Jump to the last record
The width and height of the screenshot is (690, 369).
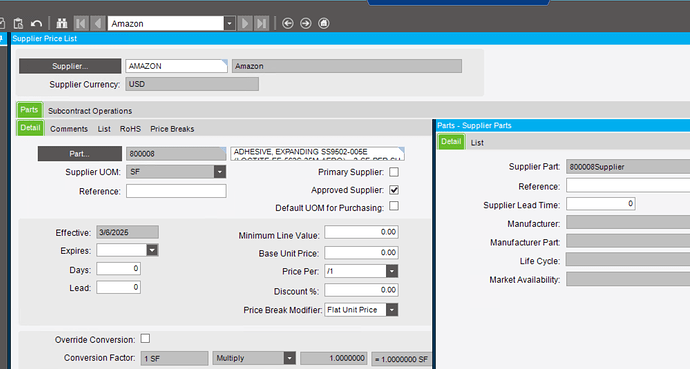coord(261,23)
